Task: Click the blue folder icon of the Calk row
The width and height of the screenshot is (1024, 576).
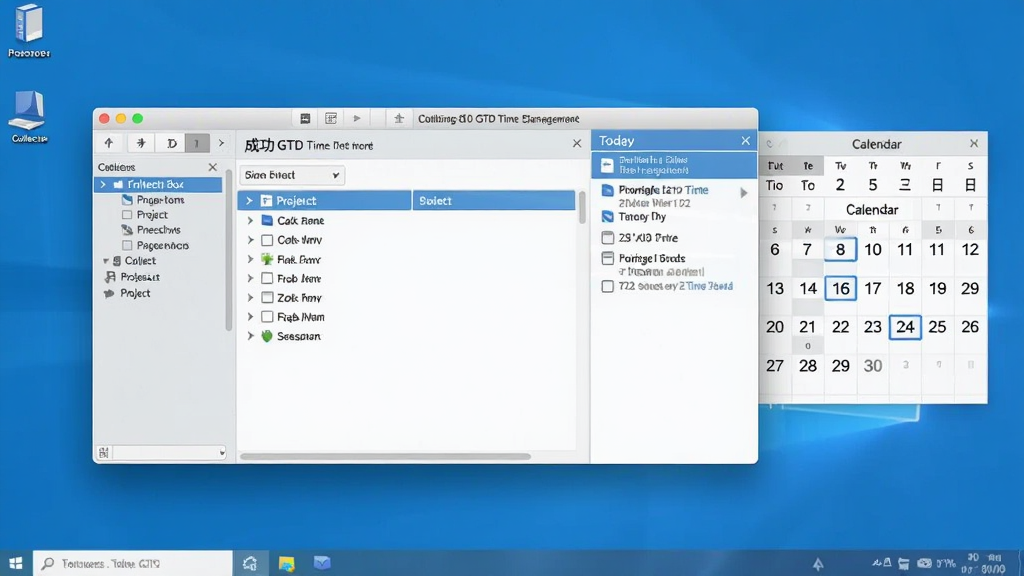Action: point(266,220)
